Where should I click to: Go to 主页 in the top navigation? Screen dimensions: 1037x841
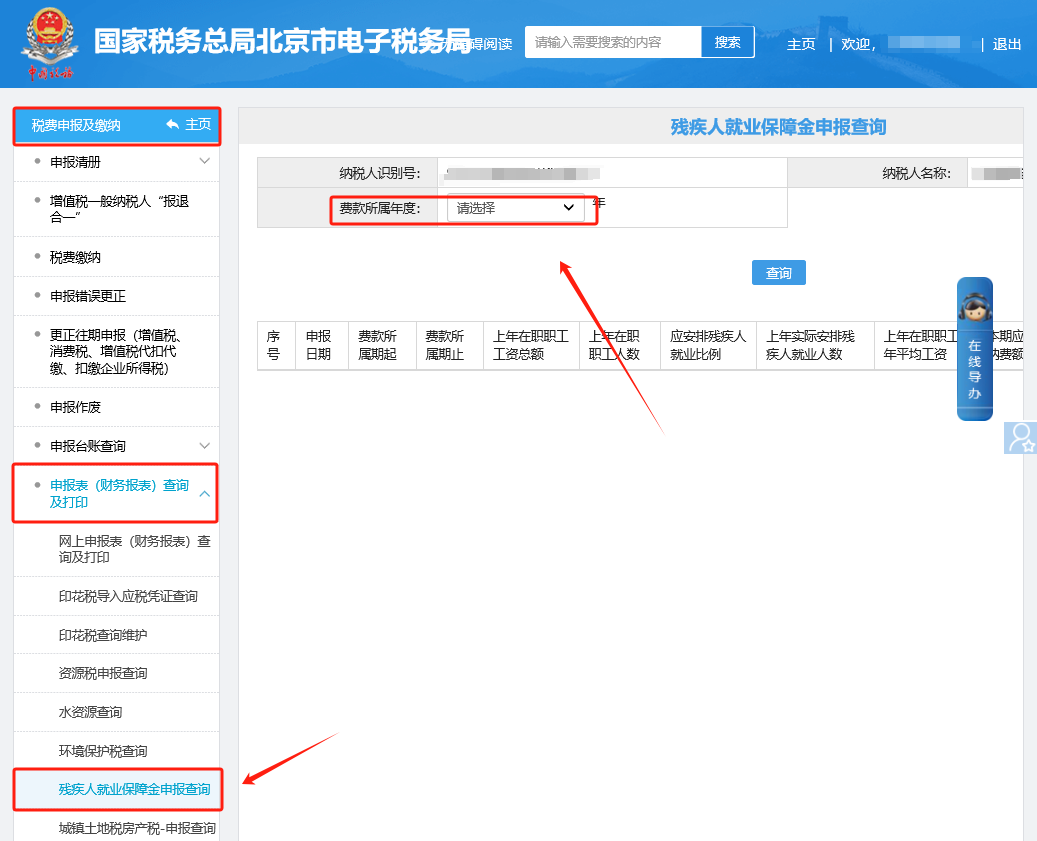point(801,44)
